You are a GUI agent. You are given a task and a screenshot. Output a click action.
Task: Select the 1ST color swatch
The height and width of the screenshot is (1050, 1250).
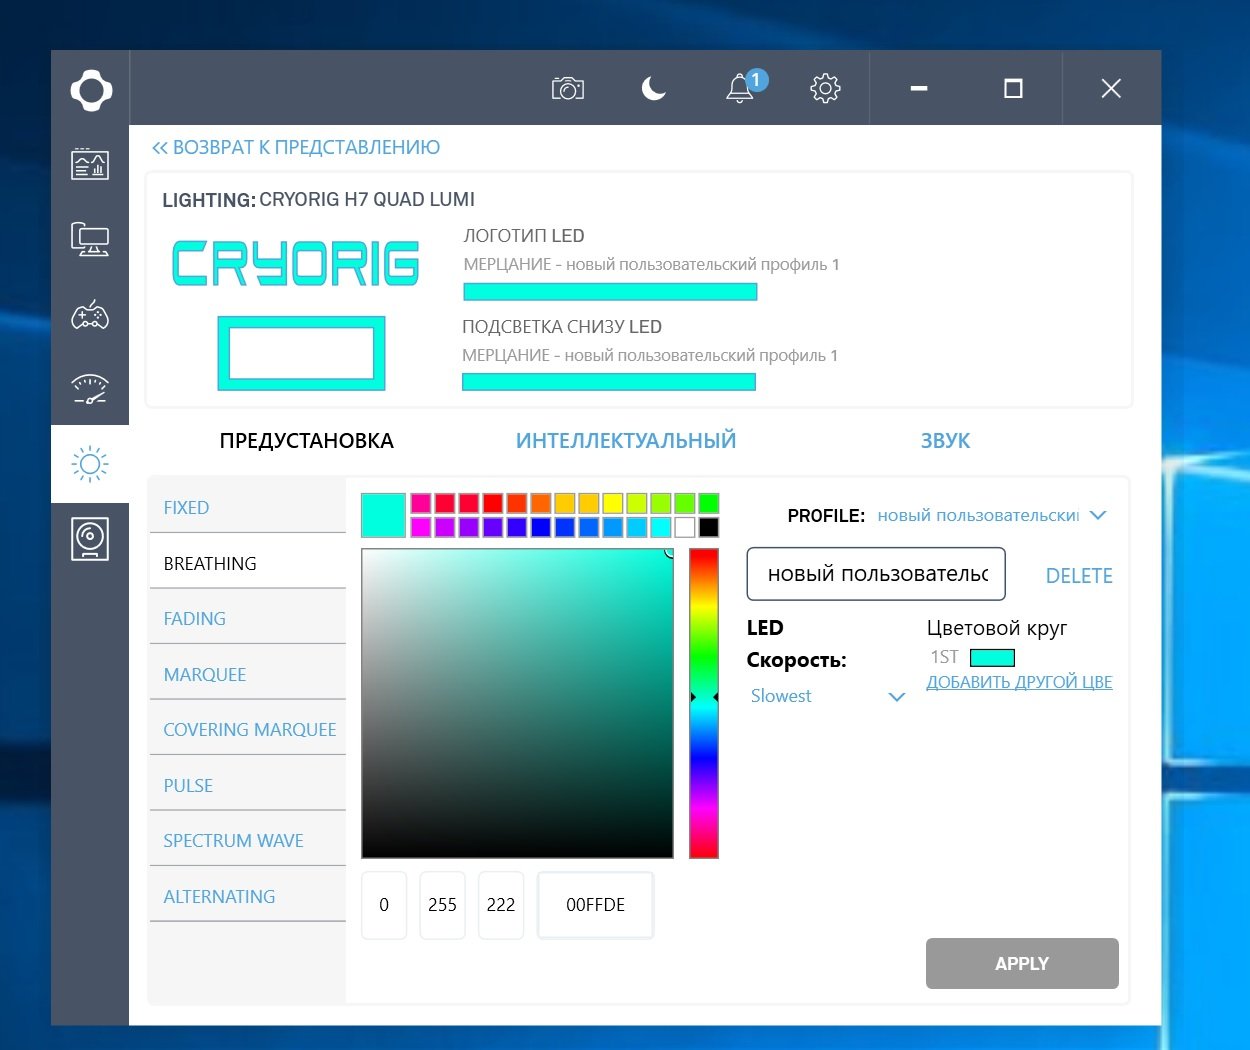click(x=992, y=657)
